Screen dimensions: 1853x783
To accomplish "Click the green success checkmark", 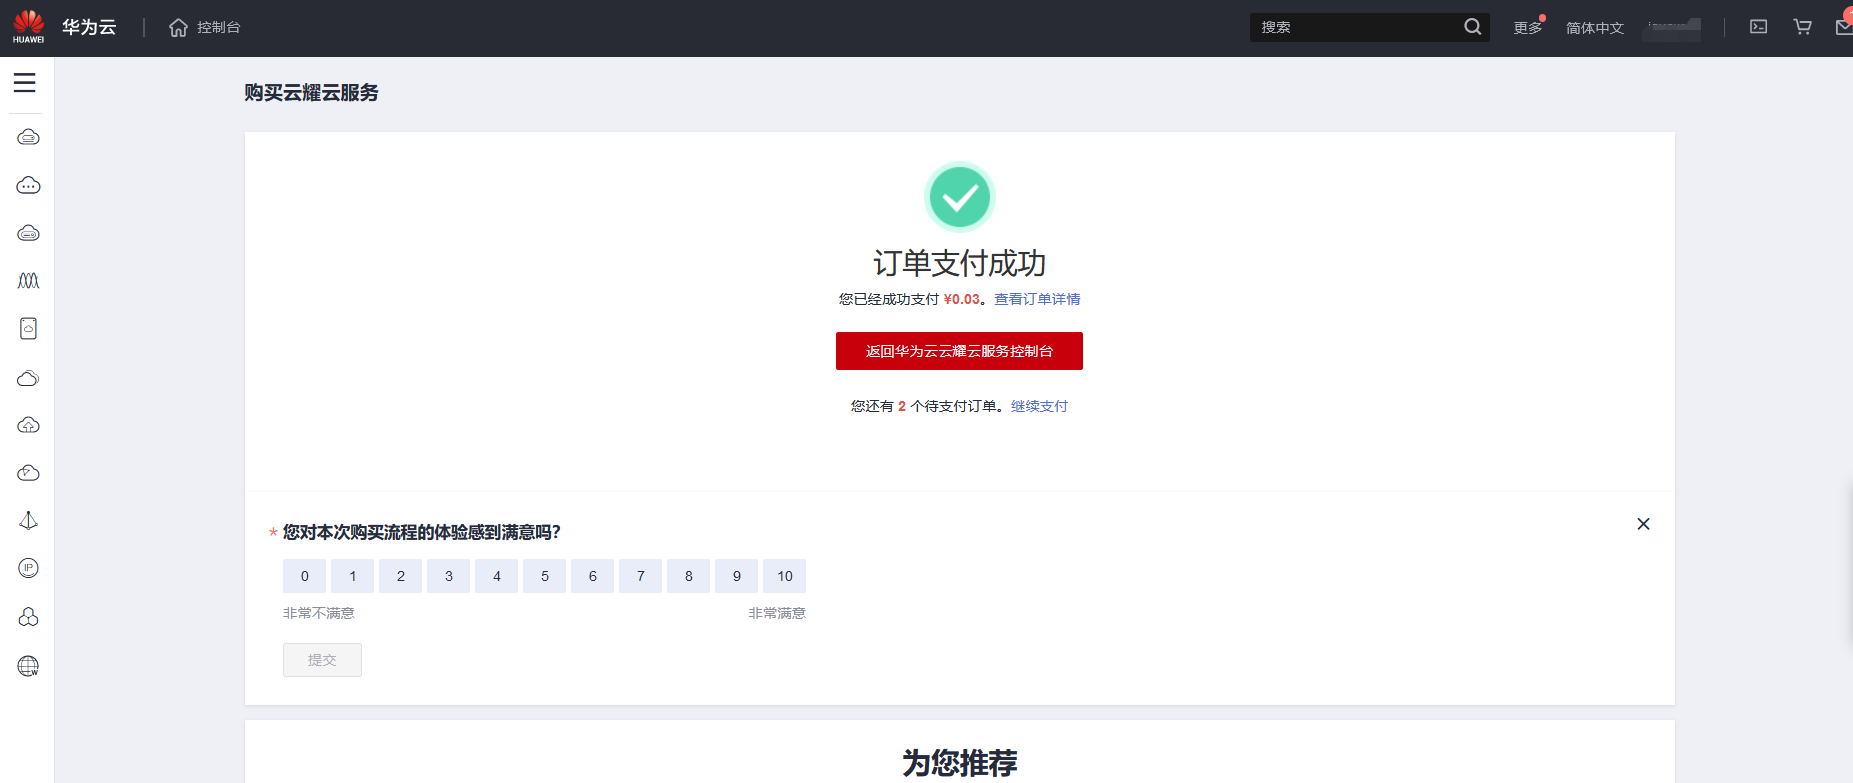I will click(960, 197).
